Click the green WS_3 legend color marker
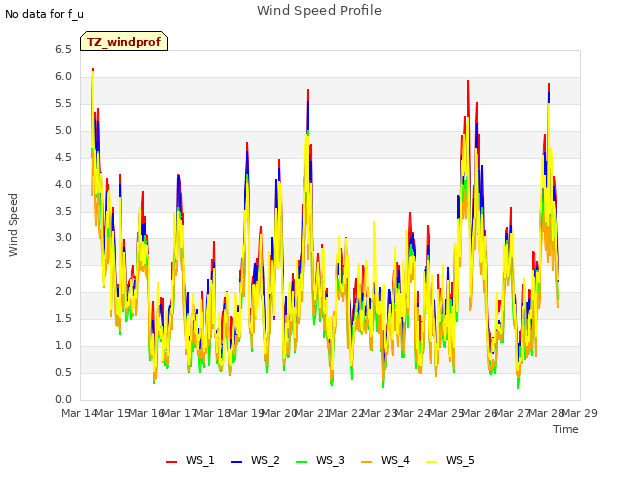The image size is (640, 480). point(301,462)
